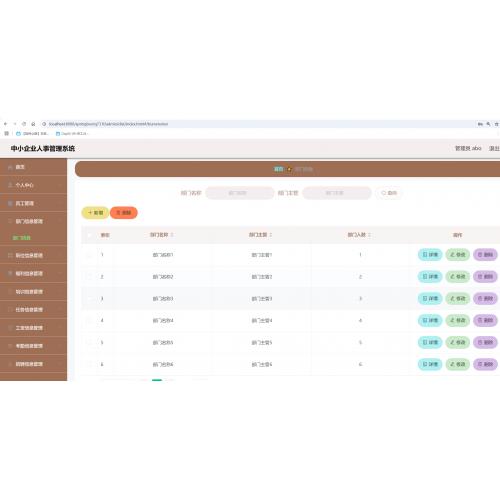The height and width of the screenshot is (500, 500).
Task: Toggle the select-all checkbox in table header
Action: [x=89, y=235]
